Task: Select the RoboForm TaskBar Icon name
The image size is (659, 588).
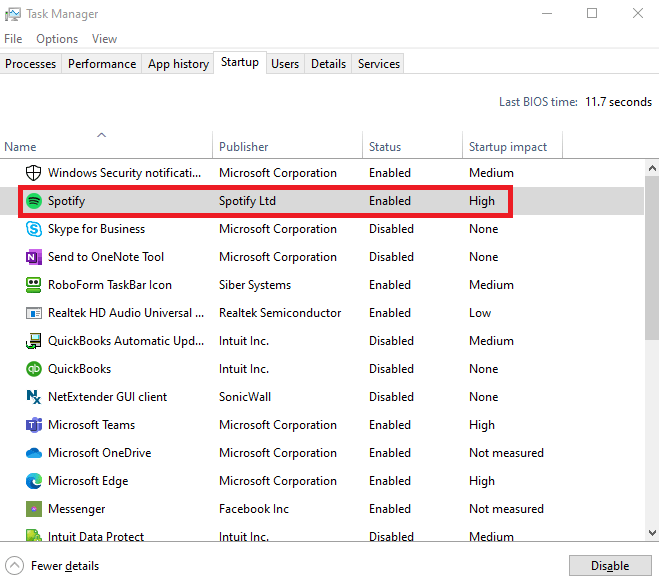Action: click(x=110, y=285)
